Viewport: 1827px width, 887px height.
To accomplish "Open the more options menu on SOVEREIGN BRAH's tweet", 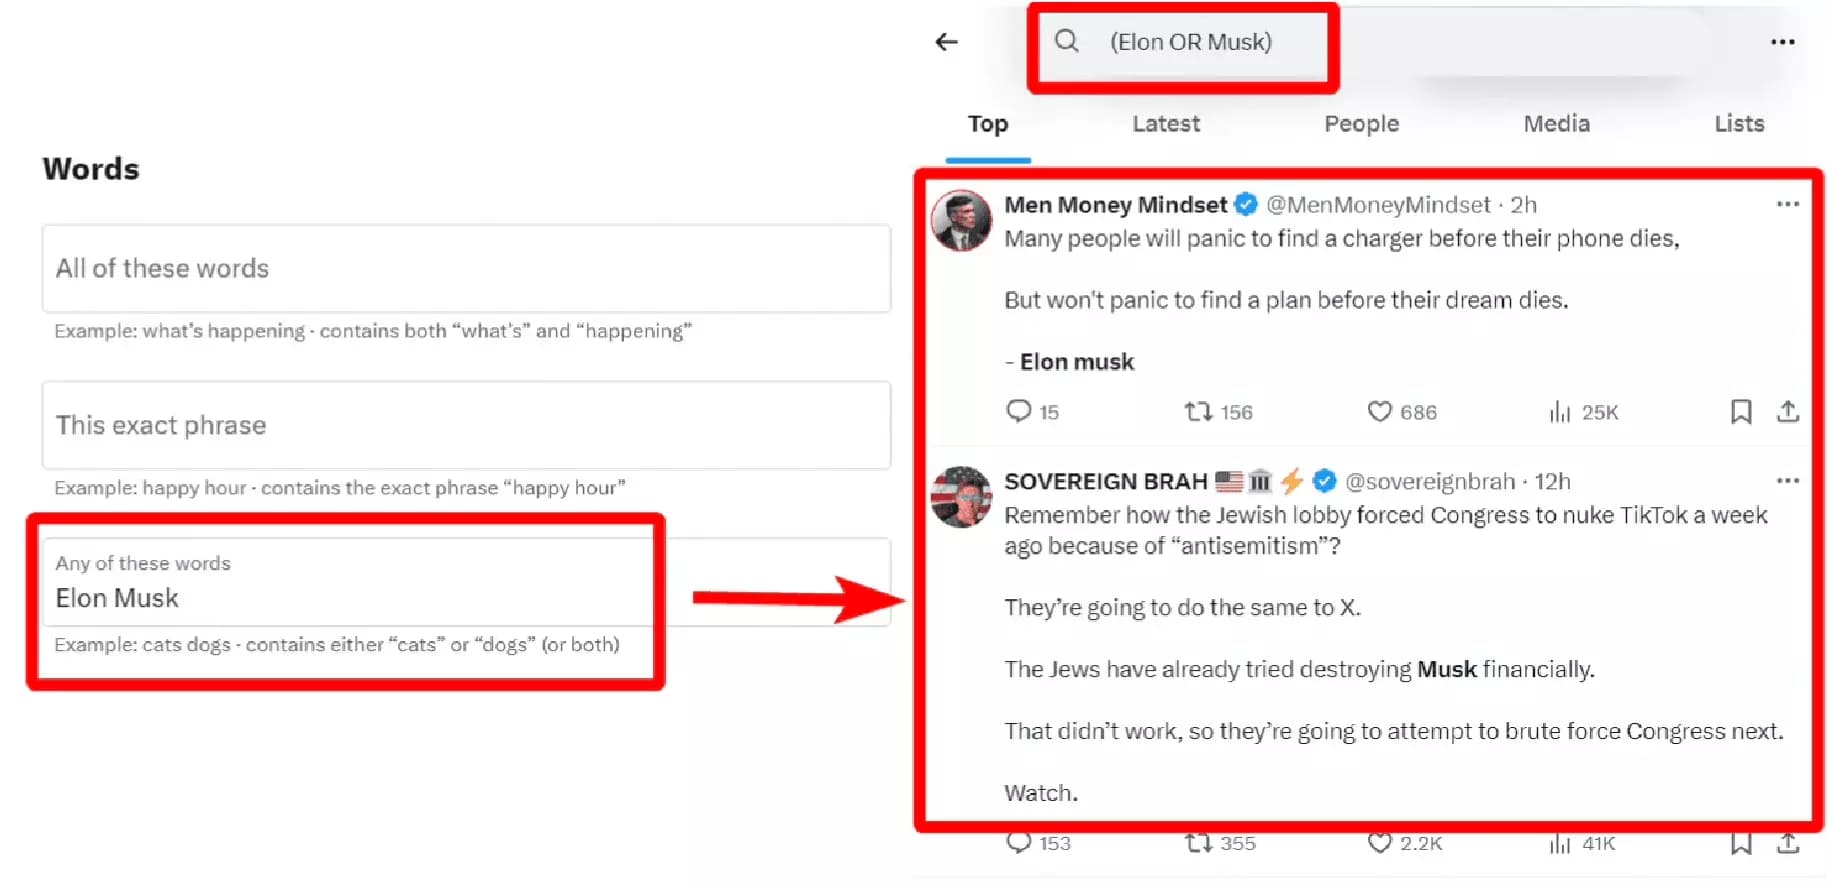I will point(1787,480).
